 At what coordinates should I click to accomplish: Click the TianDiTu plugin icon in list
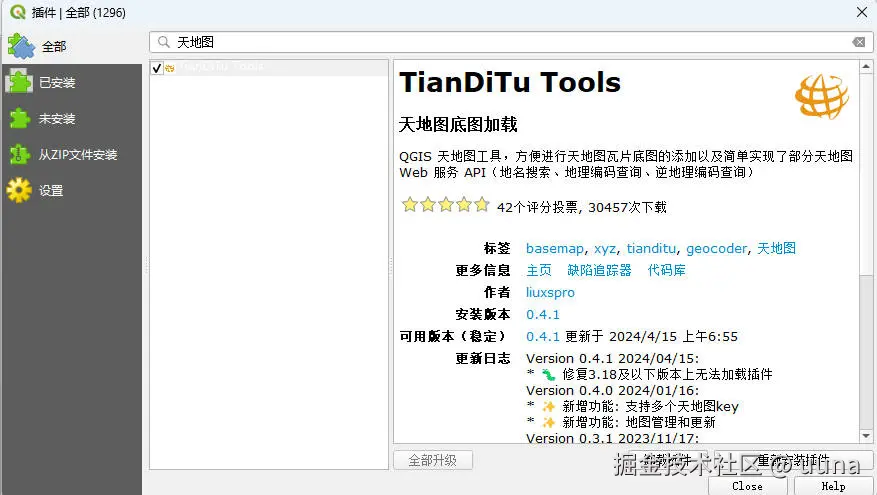pyautogui.click(x=169, y=68)
